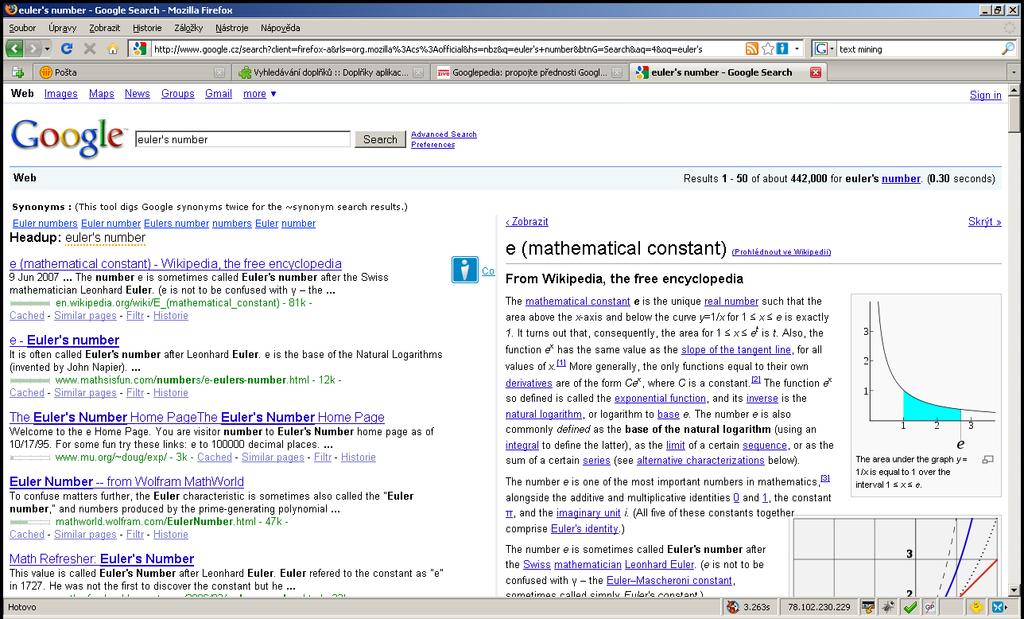Open 'Prohlédnout ve Wikipedii' link
Viewport: 1024px width, 619px height.
tap(781, 252)
